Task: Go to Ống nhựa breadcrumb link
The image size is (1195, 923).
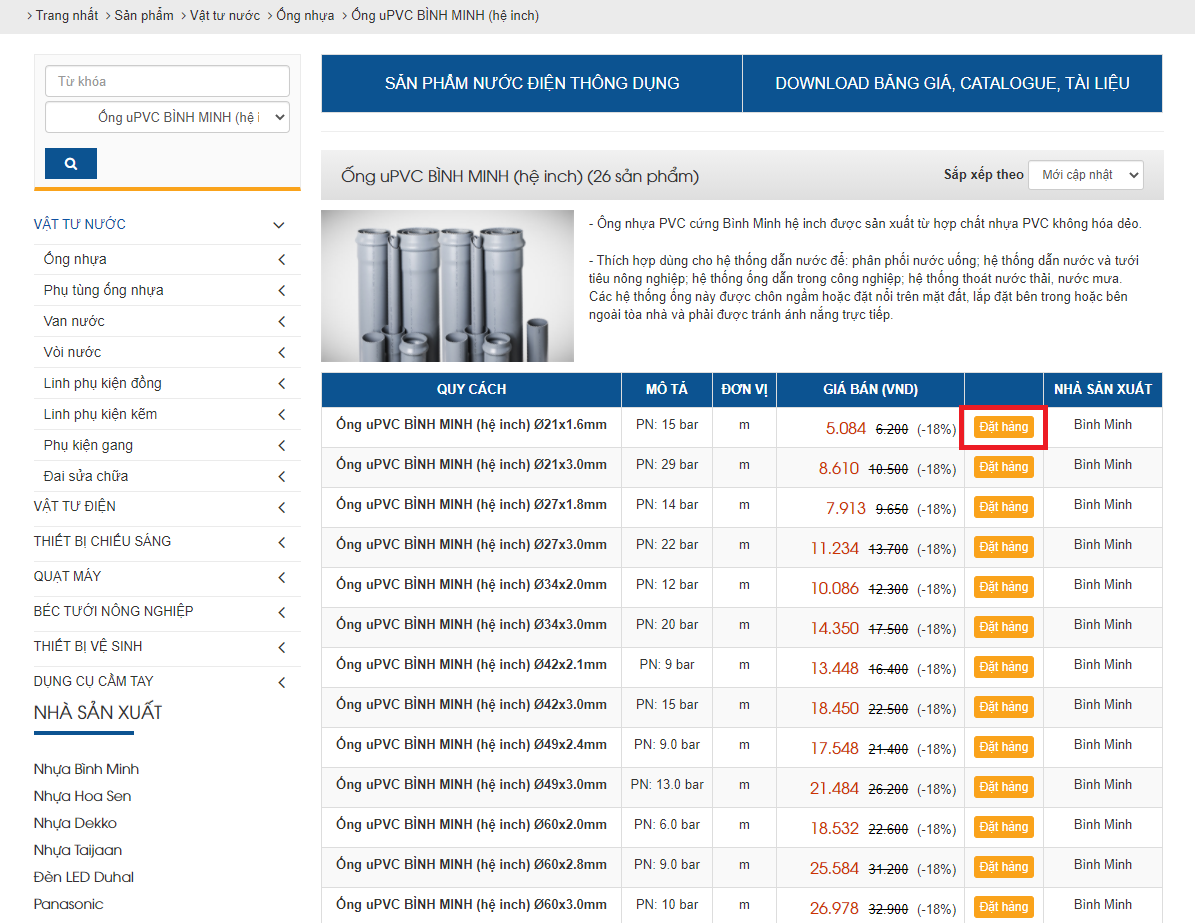Action: (x=305, y=15)
